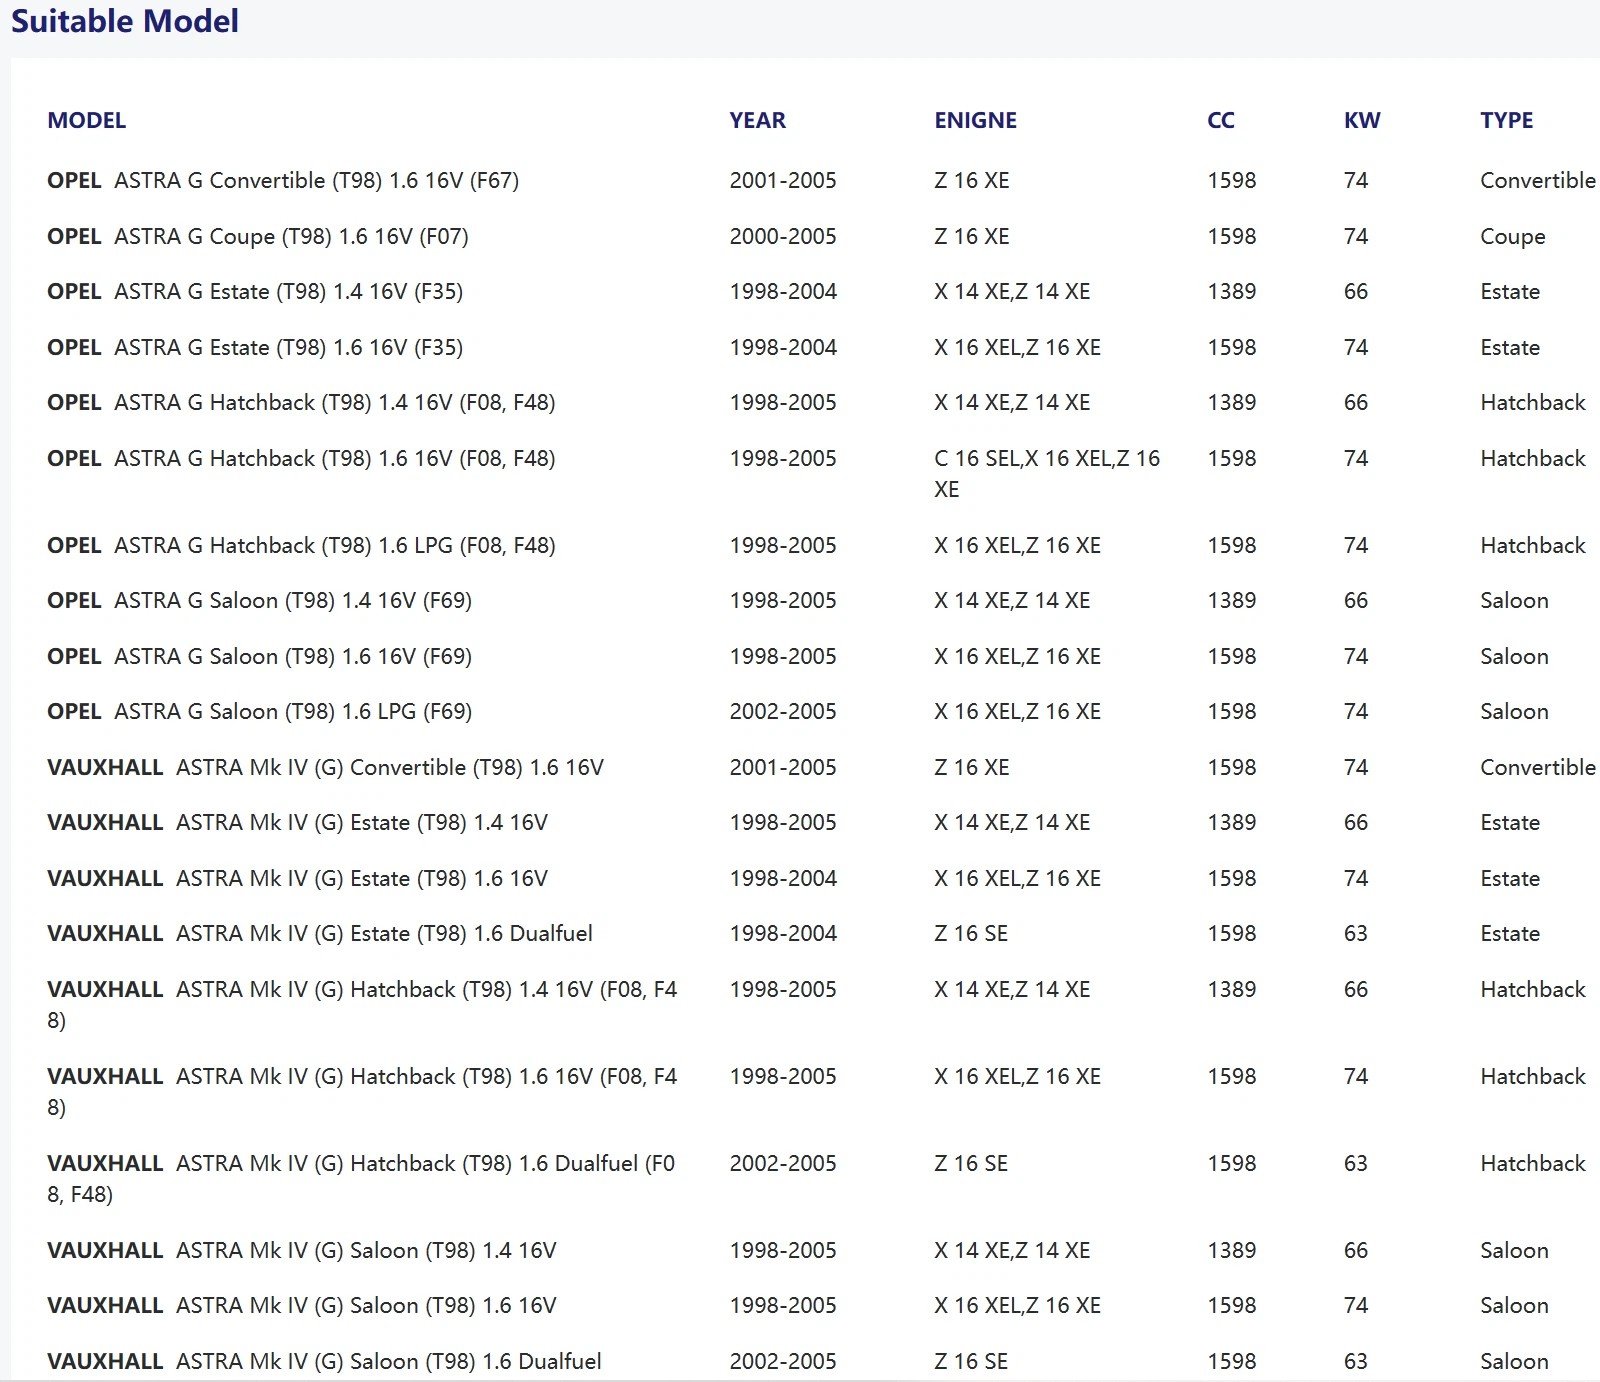Click 'Convertible' type in OPEL Convertible row
The width and height of the screenshot is (1600, 1382).
[x=1538, y=181]
